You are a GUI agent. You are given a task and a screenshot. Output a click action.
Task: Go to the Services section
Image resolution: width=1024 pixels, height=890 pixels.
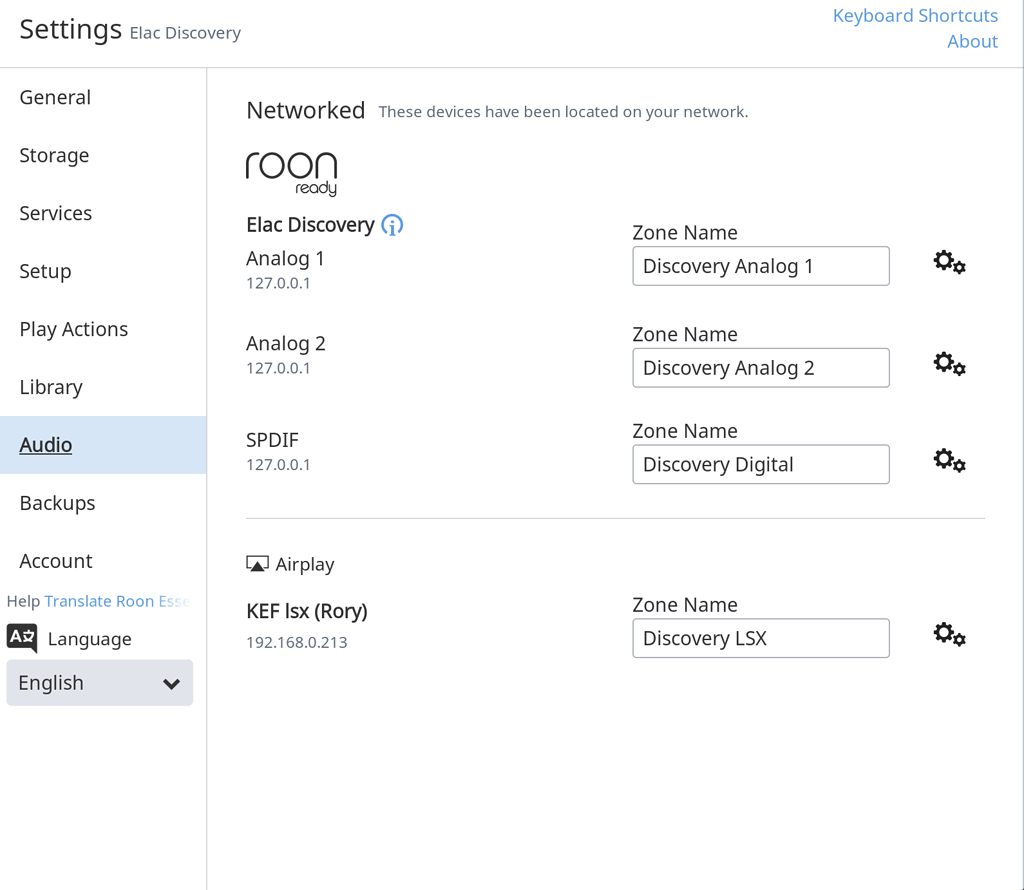click(55, 213)
